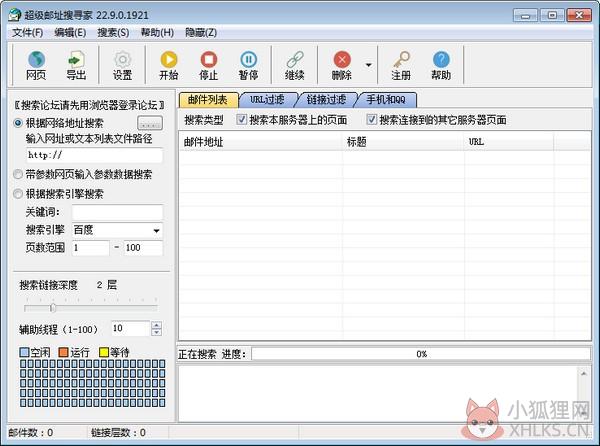Click the 标题 column header

[x=403, y=142]
